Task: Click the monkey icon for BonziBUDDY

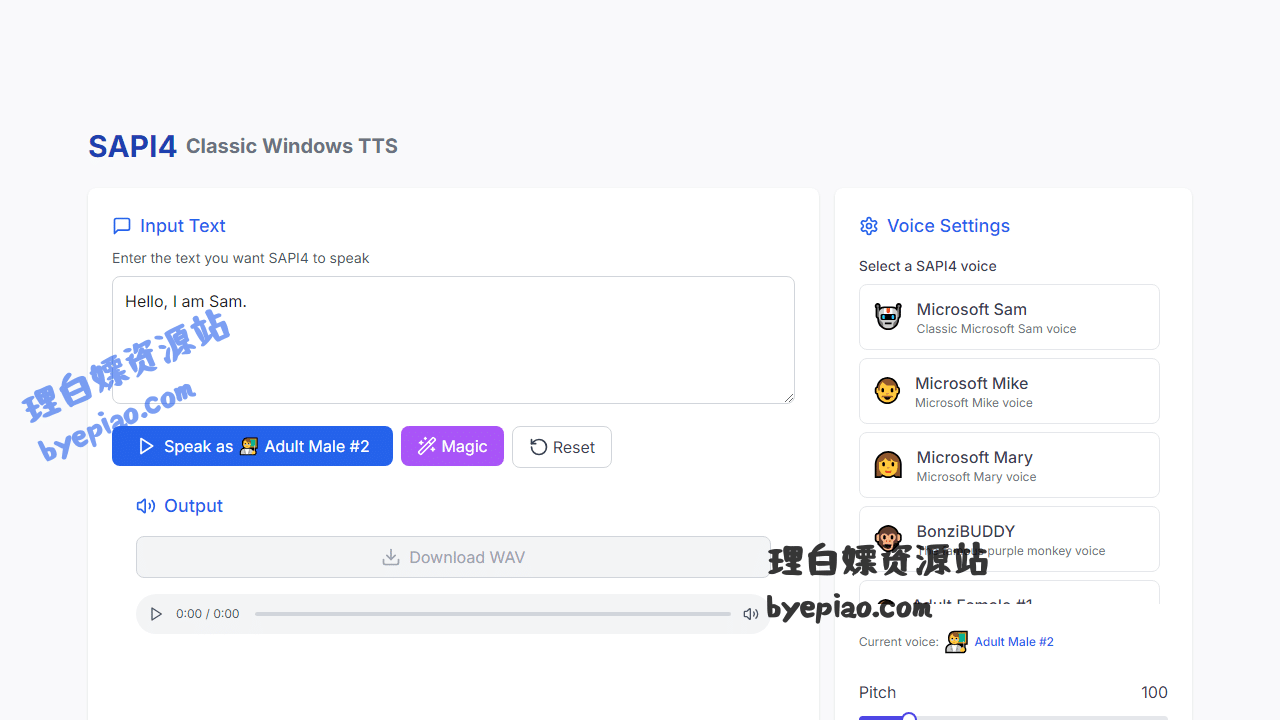Action: [888, 539]
